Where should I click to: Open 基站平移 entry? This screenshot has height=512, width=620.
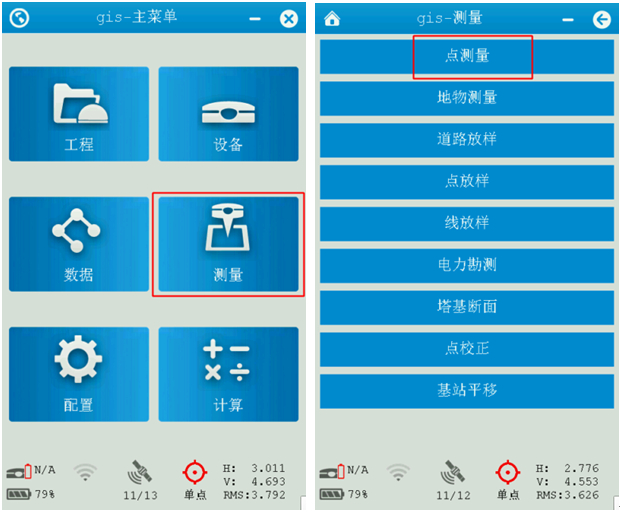tap(467, 392)
